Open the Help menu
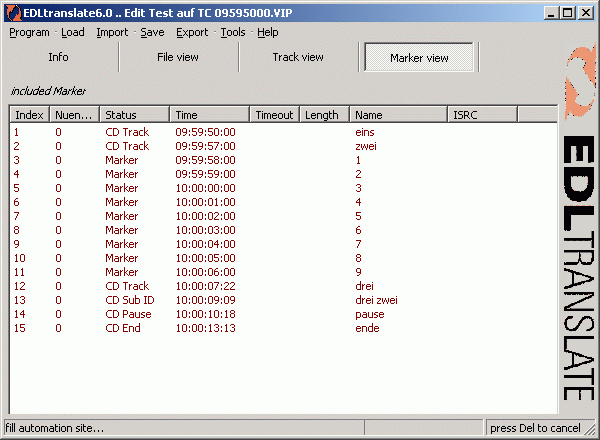Image resolution: width=600 pixels, height=440 pixels. pos(268,32)
